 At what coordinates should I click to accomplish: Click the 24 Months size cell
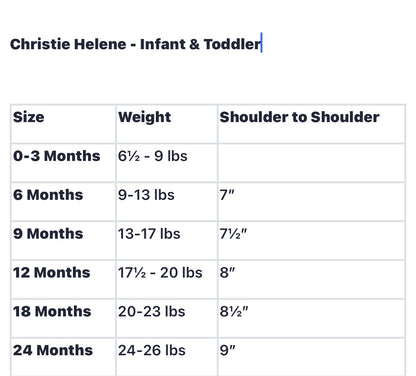coord(63,357)
